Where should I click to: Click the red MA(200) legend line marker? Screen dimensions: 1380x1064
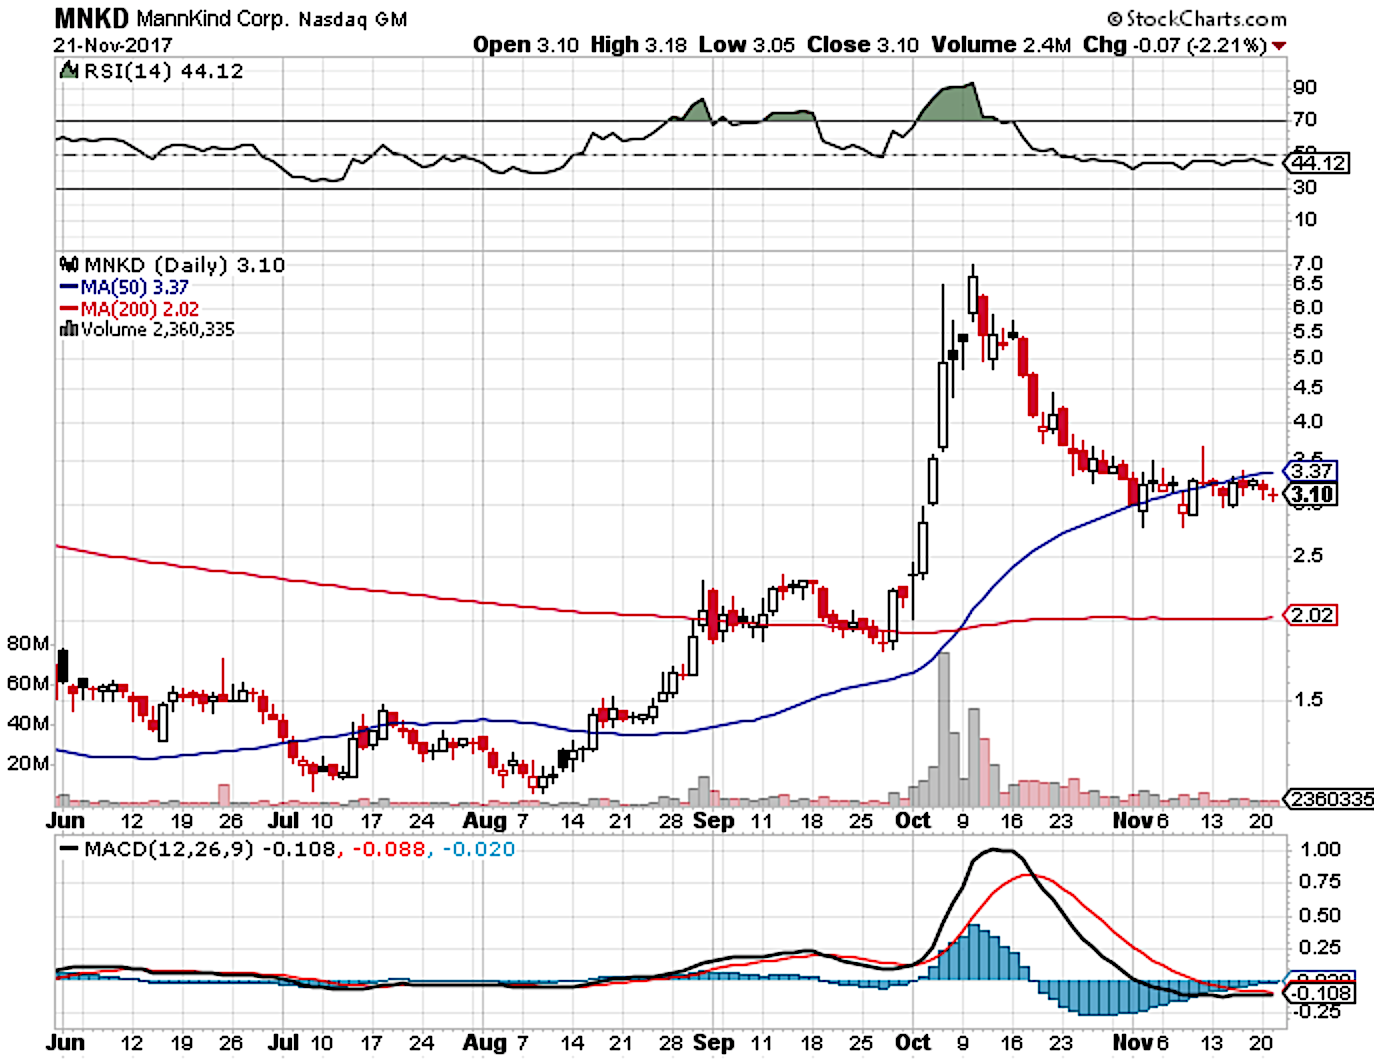pyautogui.click(x=70, y=309)
